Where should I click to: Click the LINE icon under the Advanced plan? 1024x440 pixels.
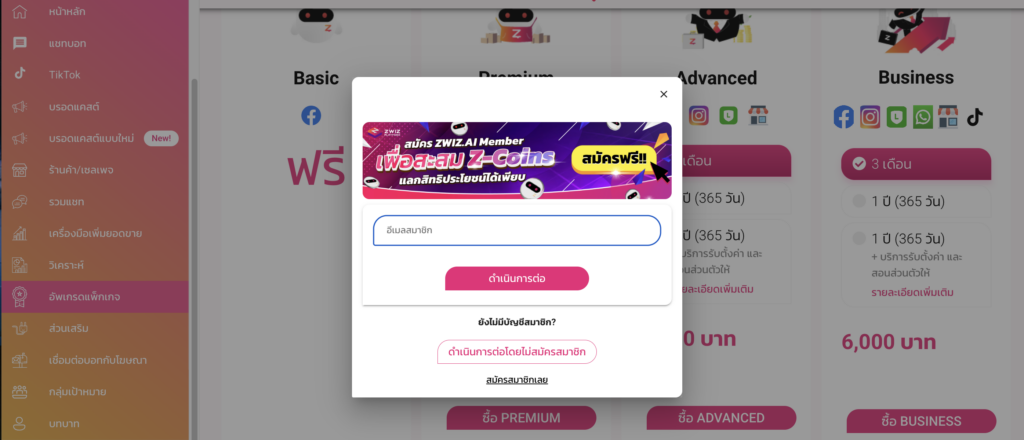[728, 116]
